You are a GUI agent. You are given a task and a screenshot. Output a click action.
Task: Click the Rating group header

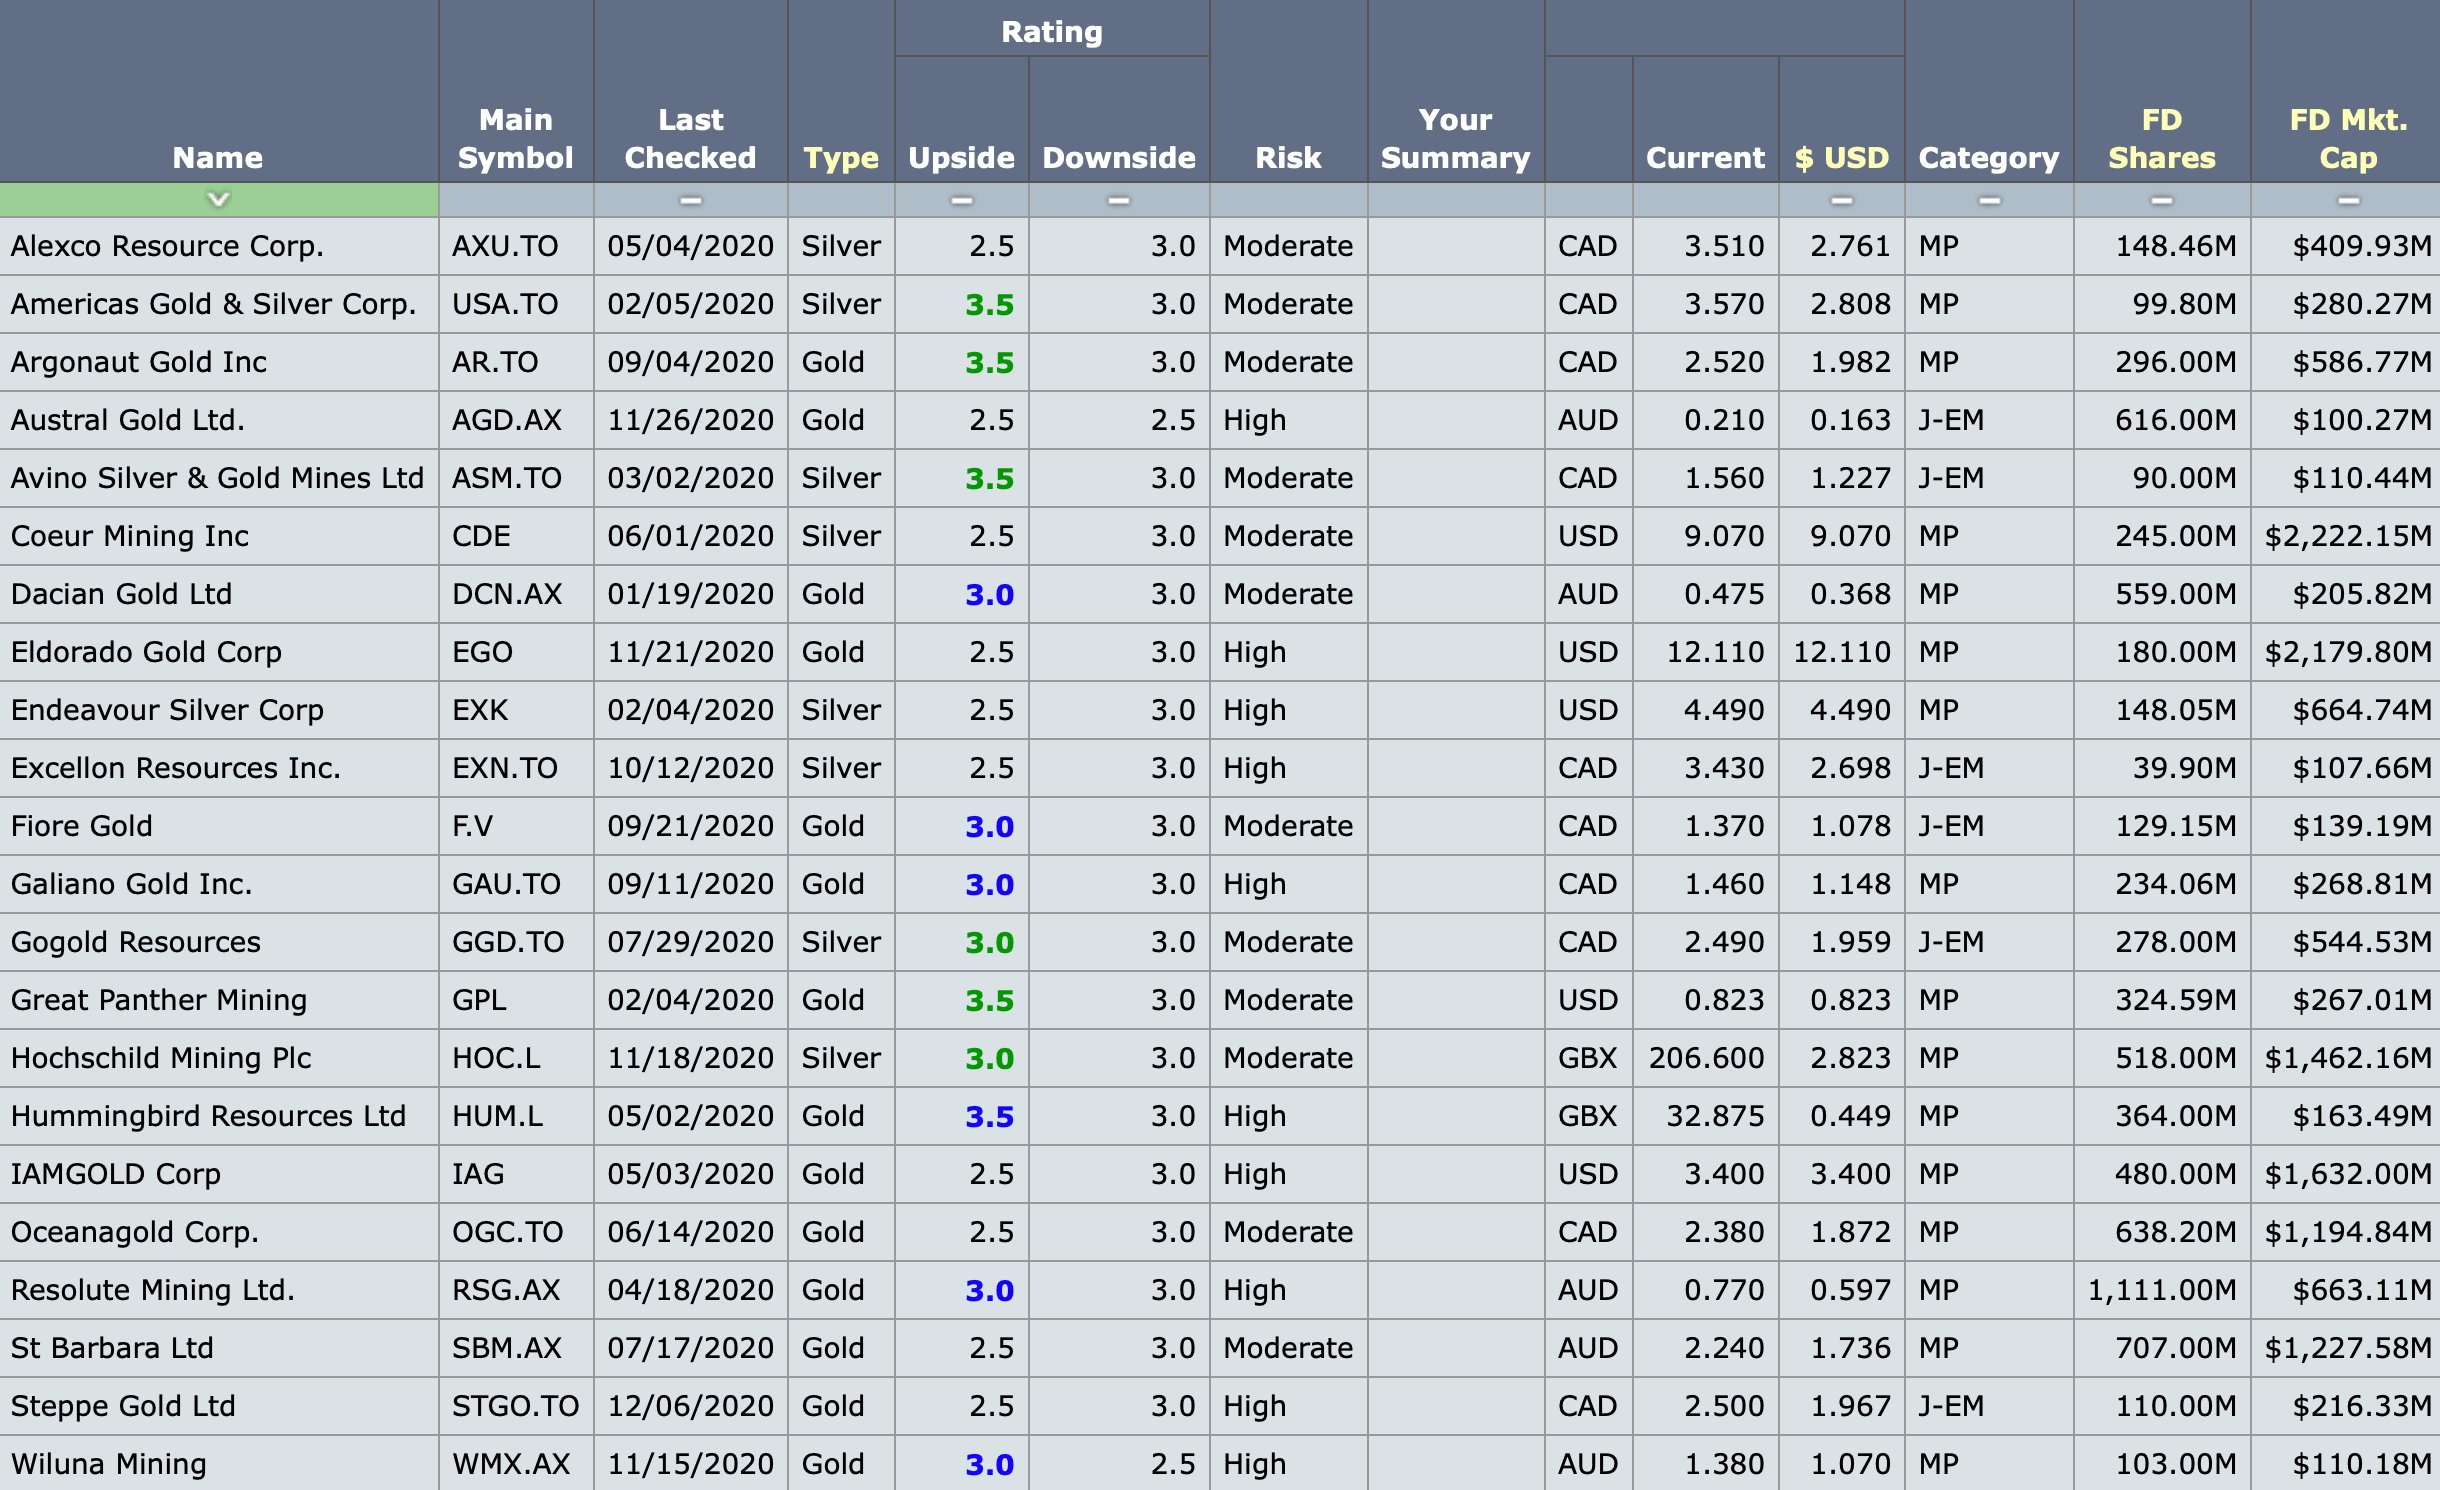(x=1051, y=31)
